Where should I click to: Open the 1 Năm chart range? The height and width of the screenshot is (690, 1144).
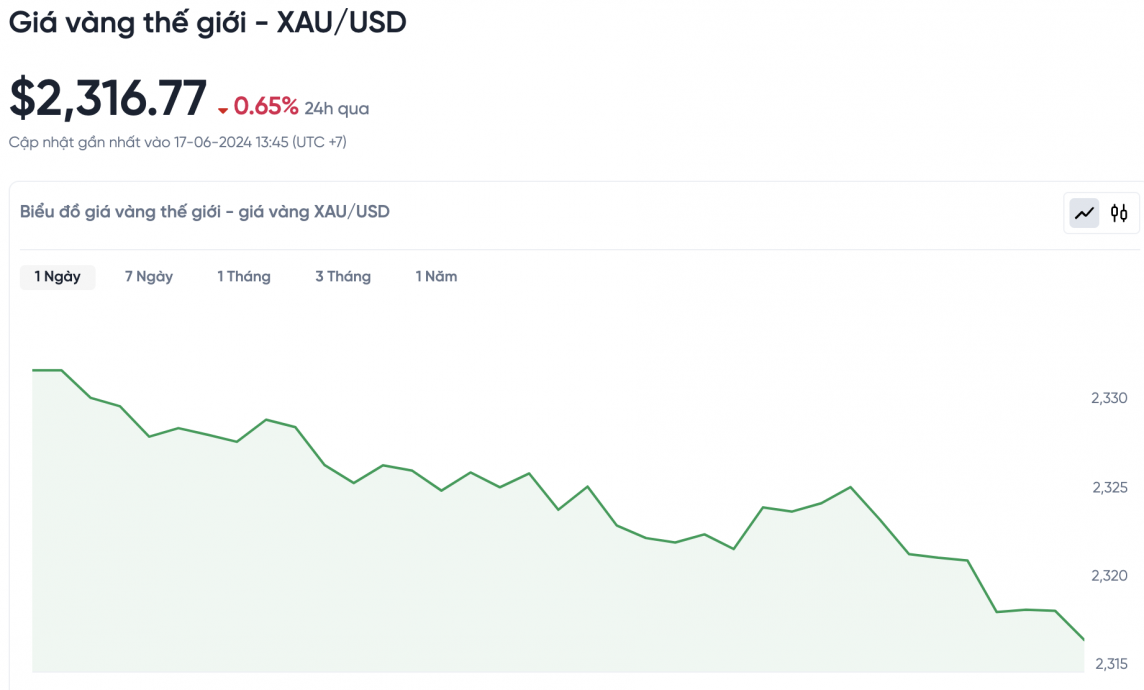coord(436,277)
